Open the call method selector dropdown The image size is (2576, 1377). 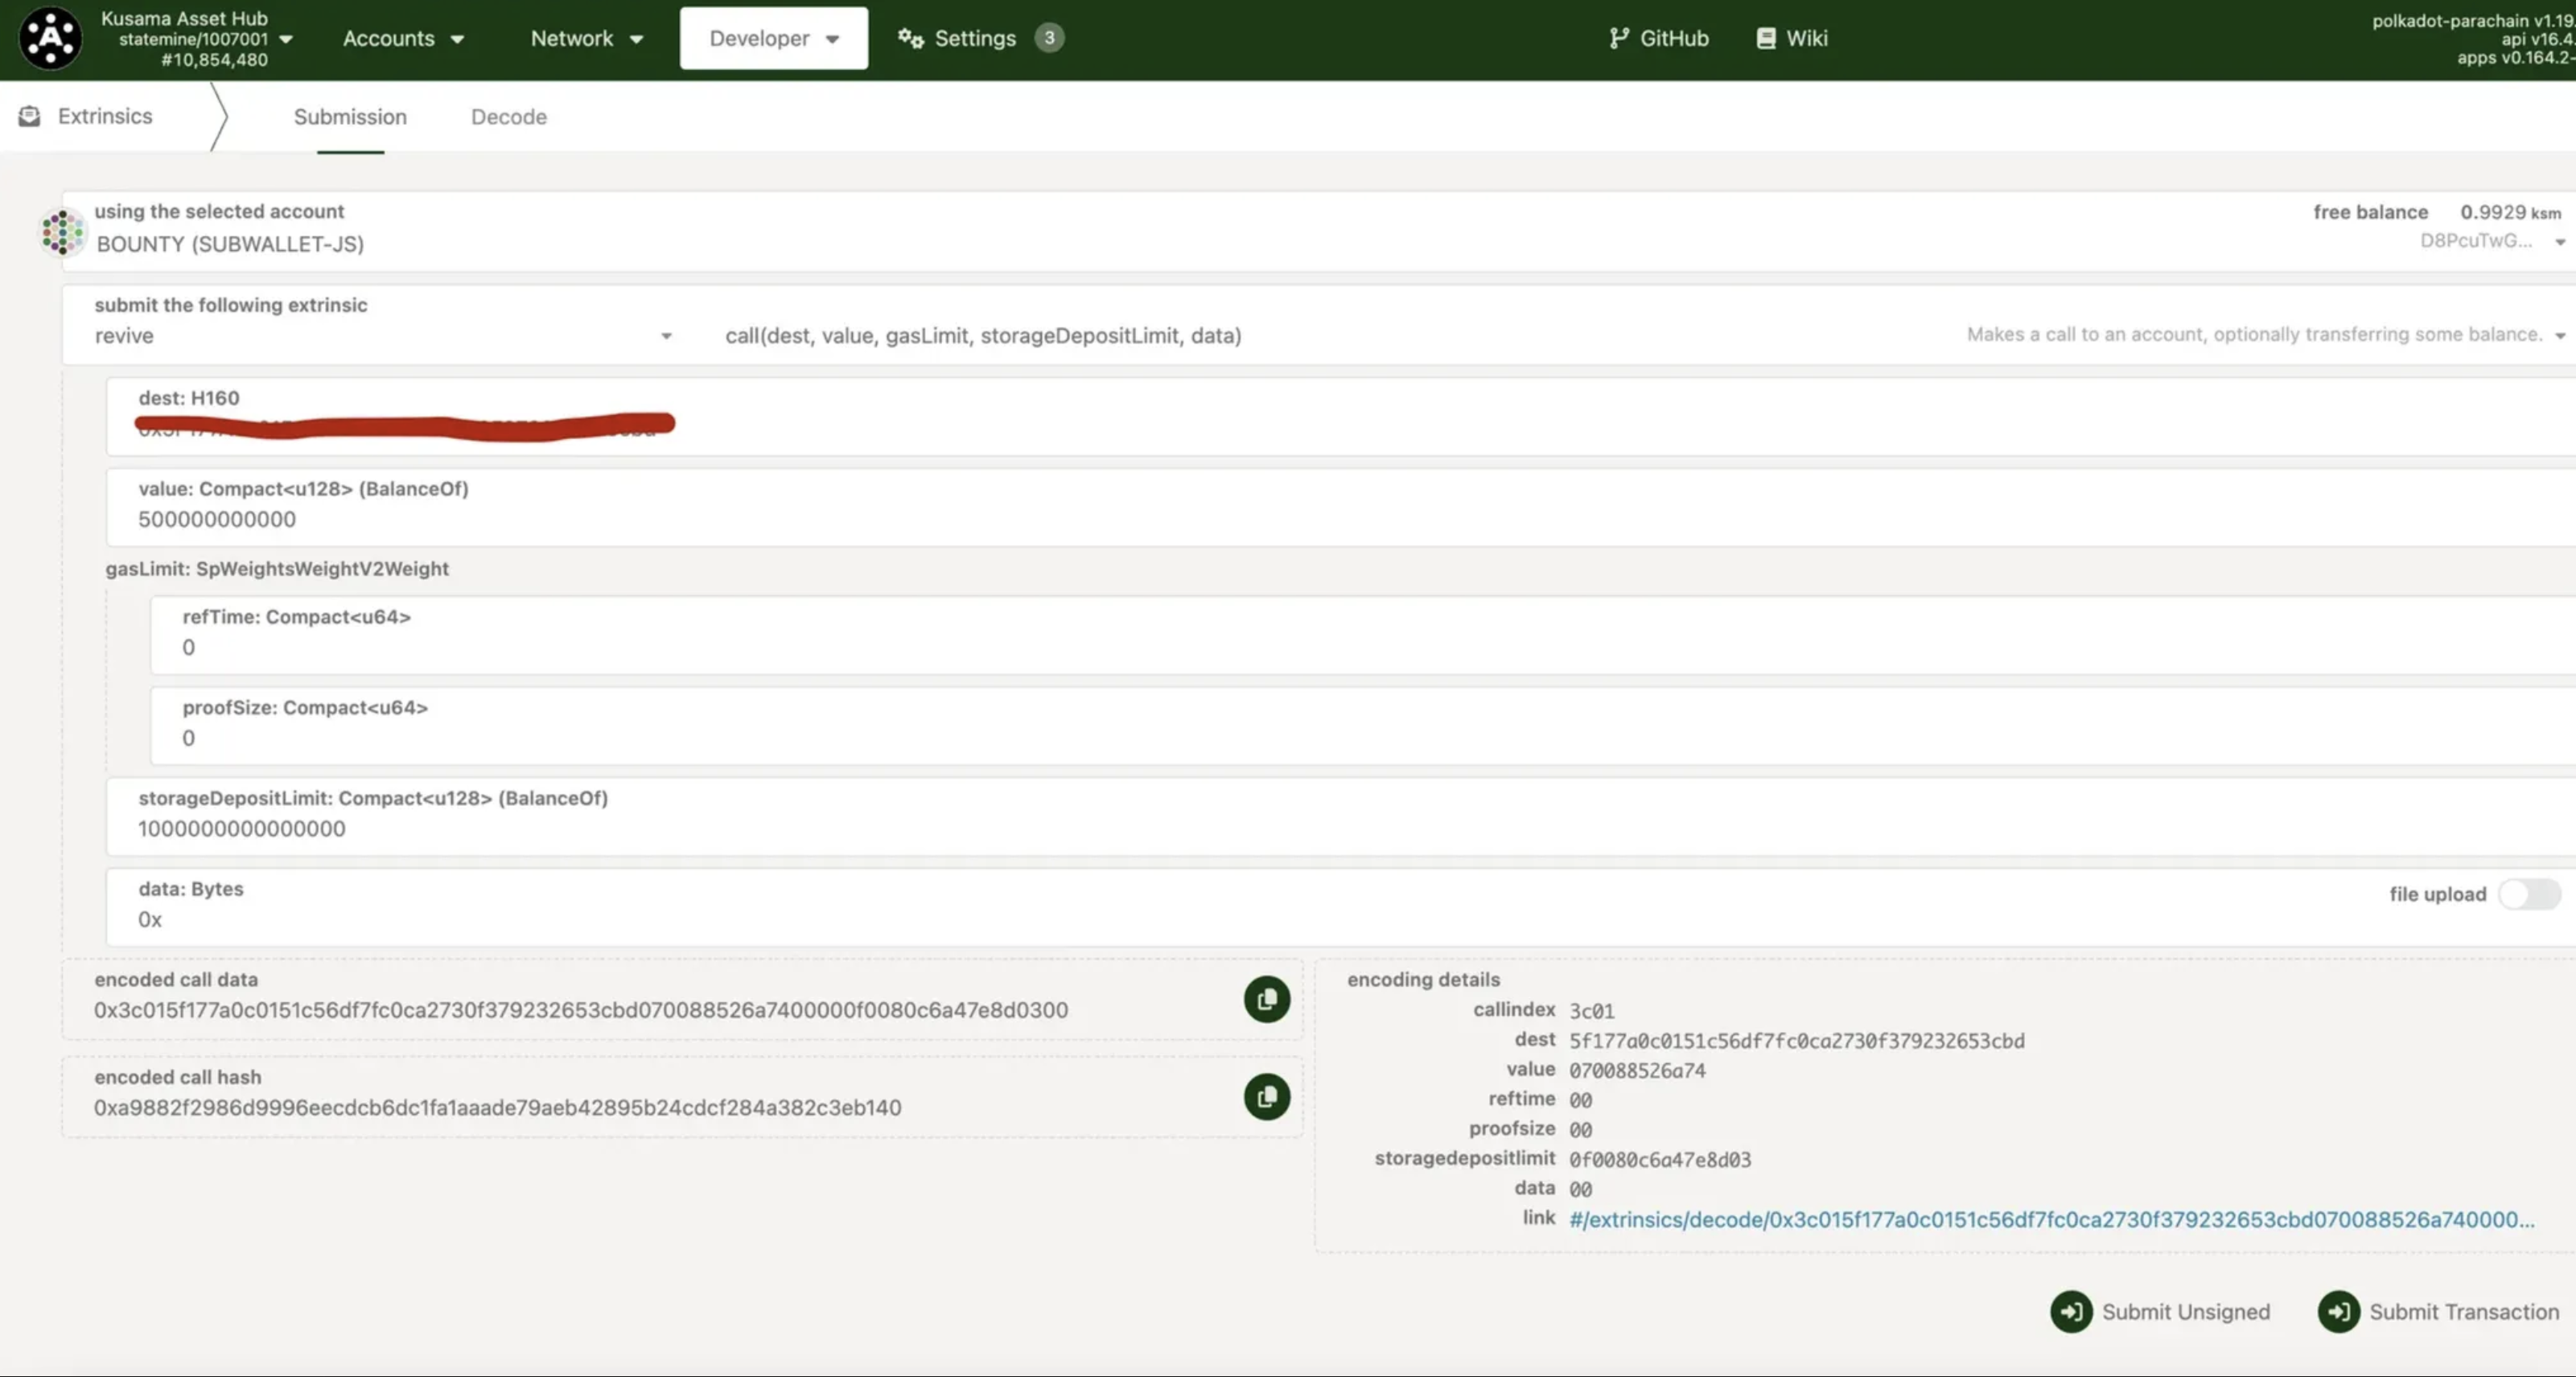tap(2559, 336)
